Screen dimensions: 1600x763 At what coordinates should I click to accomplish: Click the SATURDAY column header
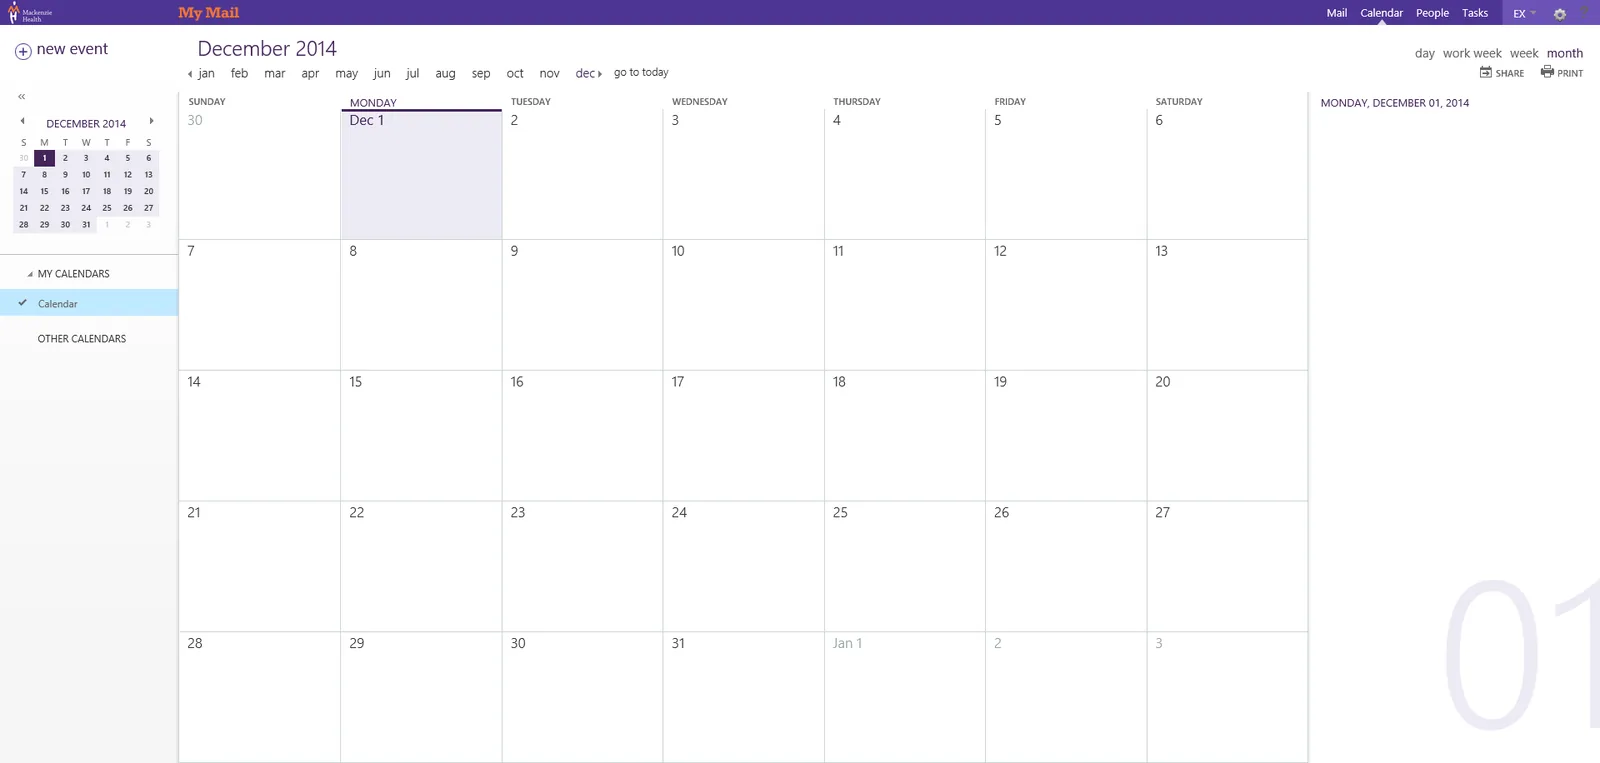click(1179, 102)
